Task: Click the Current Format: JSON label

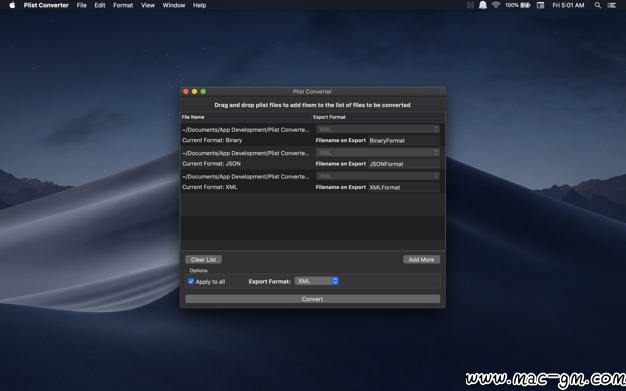Action: coord(211,163)
